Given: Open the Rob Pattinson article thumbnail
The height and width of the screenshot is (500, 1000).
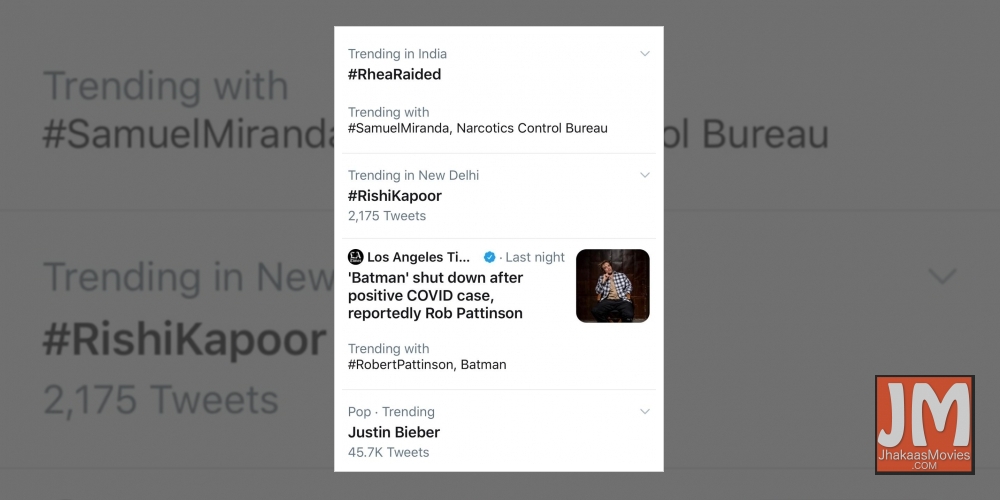Looking at the screenshot, I should (612, 286).
